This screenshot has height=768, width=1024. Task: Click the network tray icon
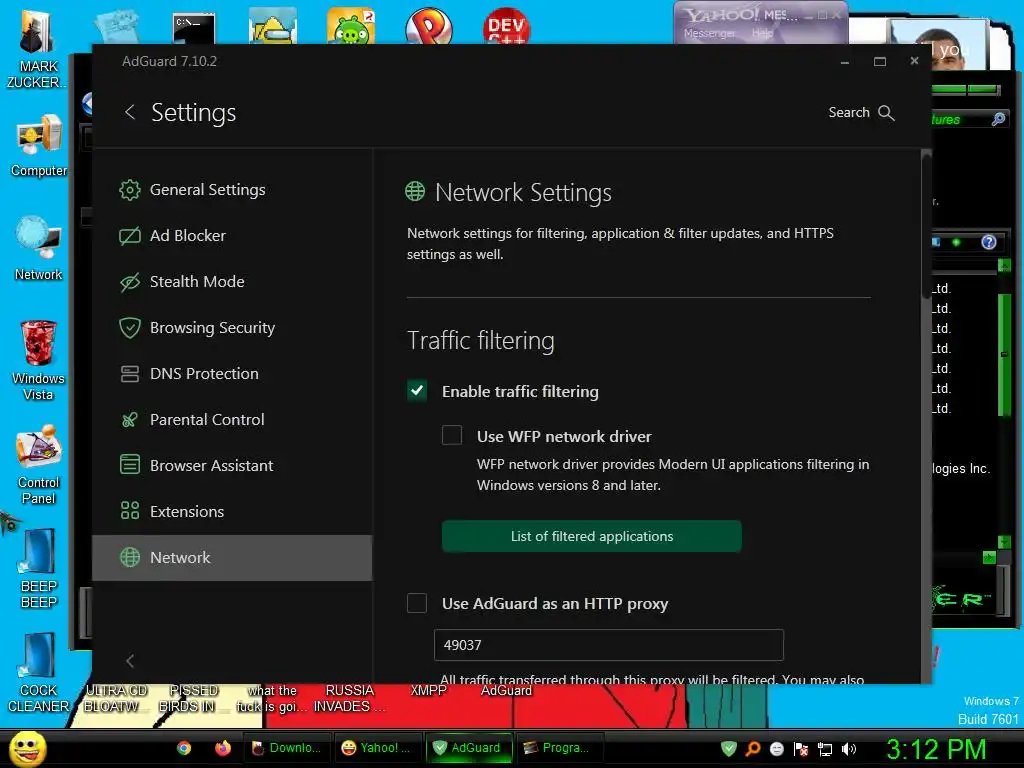click(825, 749)
